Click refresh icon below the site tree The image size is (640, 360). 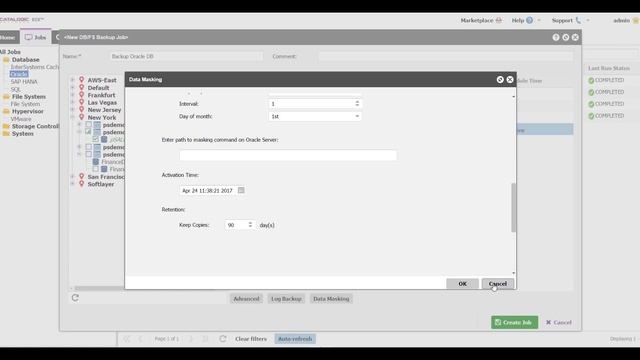point(75,298)
